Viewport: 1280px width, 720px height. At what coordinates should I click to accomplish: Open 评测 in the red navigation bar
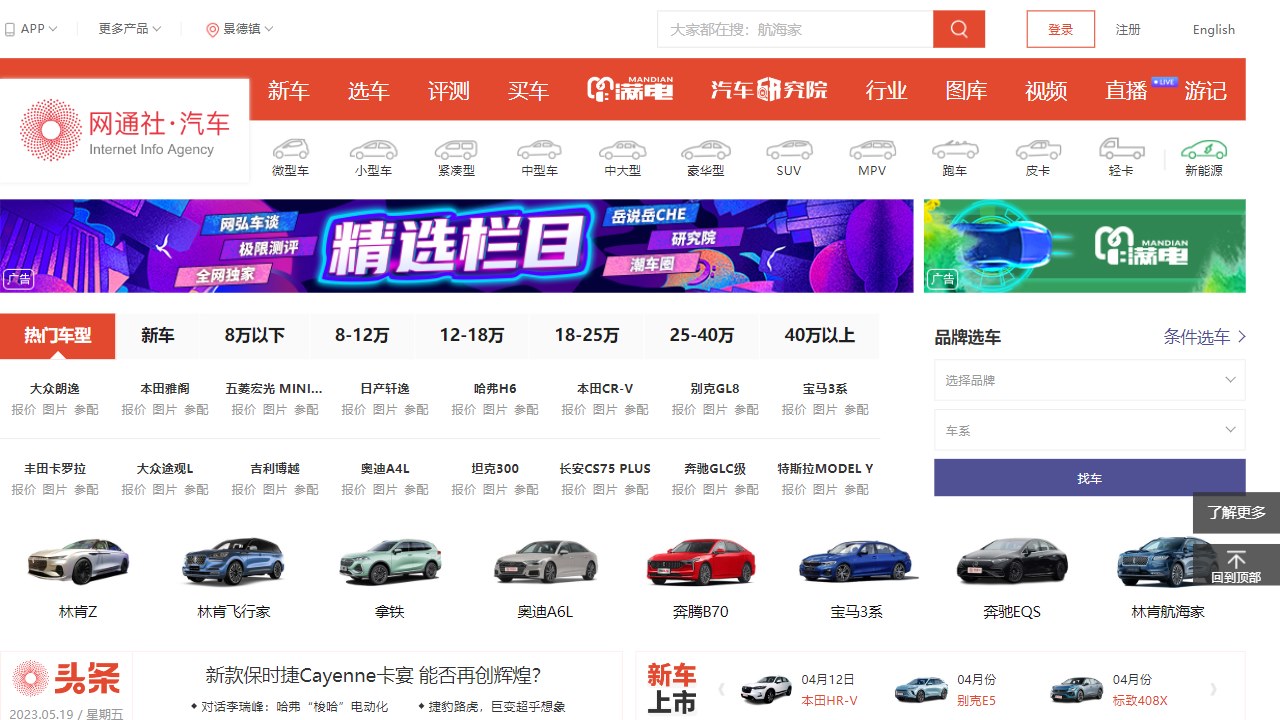449,91
